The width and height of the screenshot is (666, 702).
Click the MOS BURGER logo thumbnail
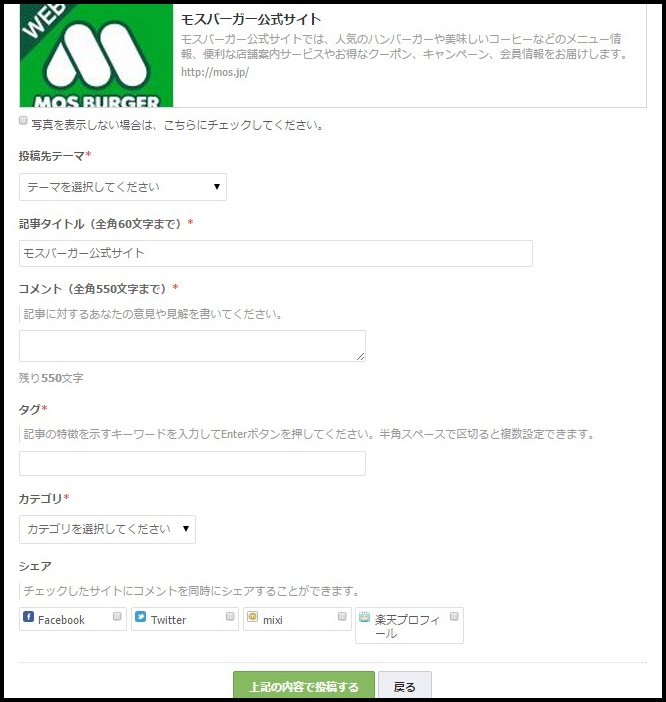pos(96,56)
